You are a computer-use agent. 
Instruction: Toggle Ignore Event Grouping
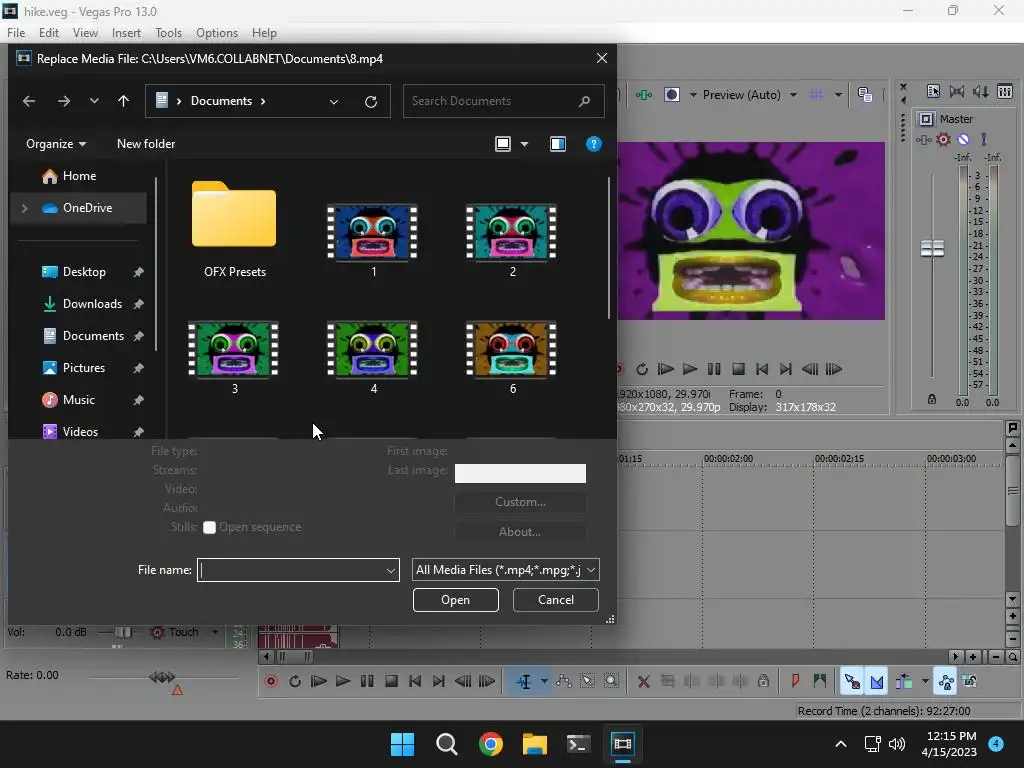pyautogui.click(x=970, y=681)
